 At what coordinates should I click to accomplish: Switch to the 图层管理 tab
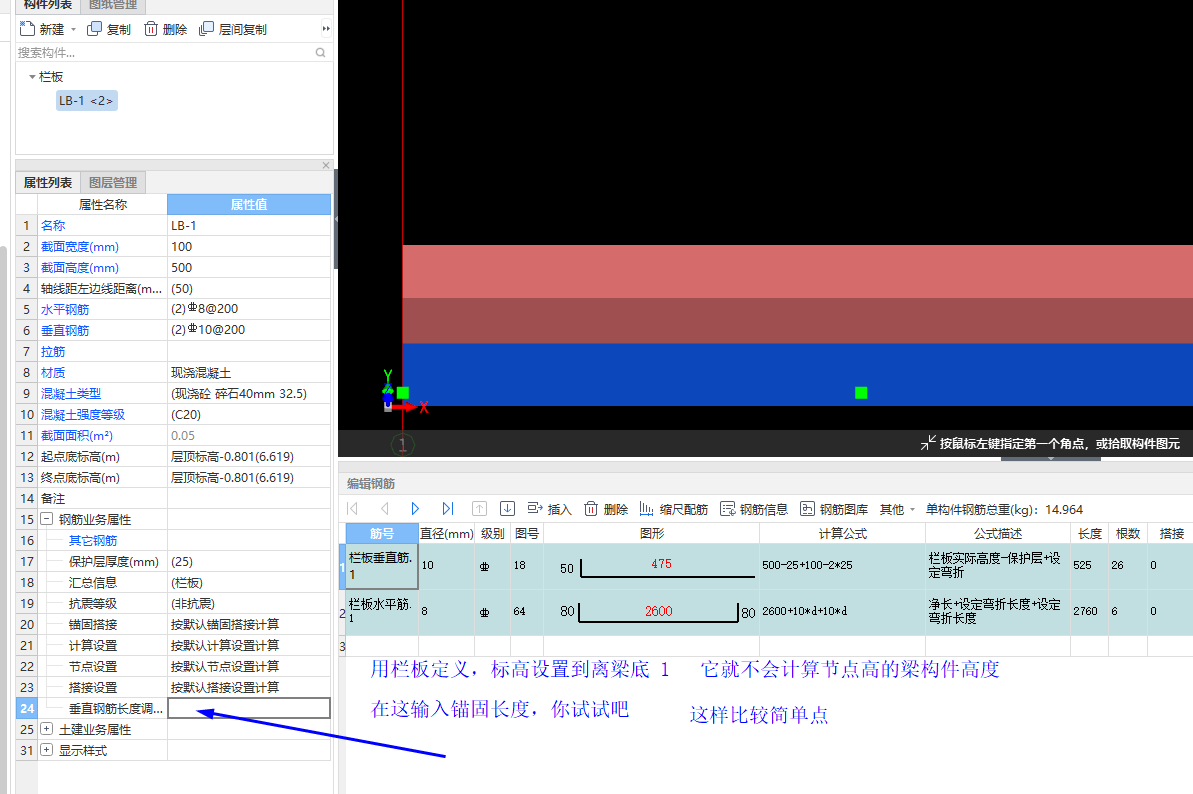(x=113, y=183)
